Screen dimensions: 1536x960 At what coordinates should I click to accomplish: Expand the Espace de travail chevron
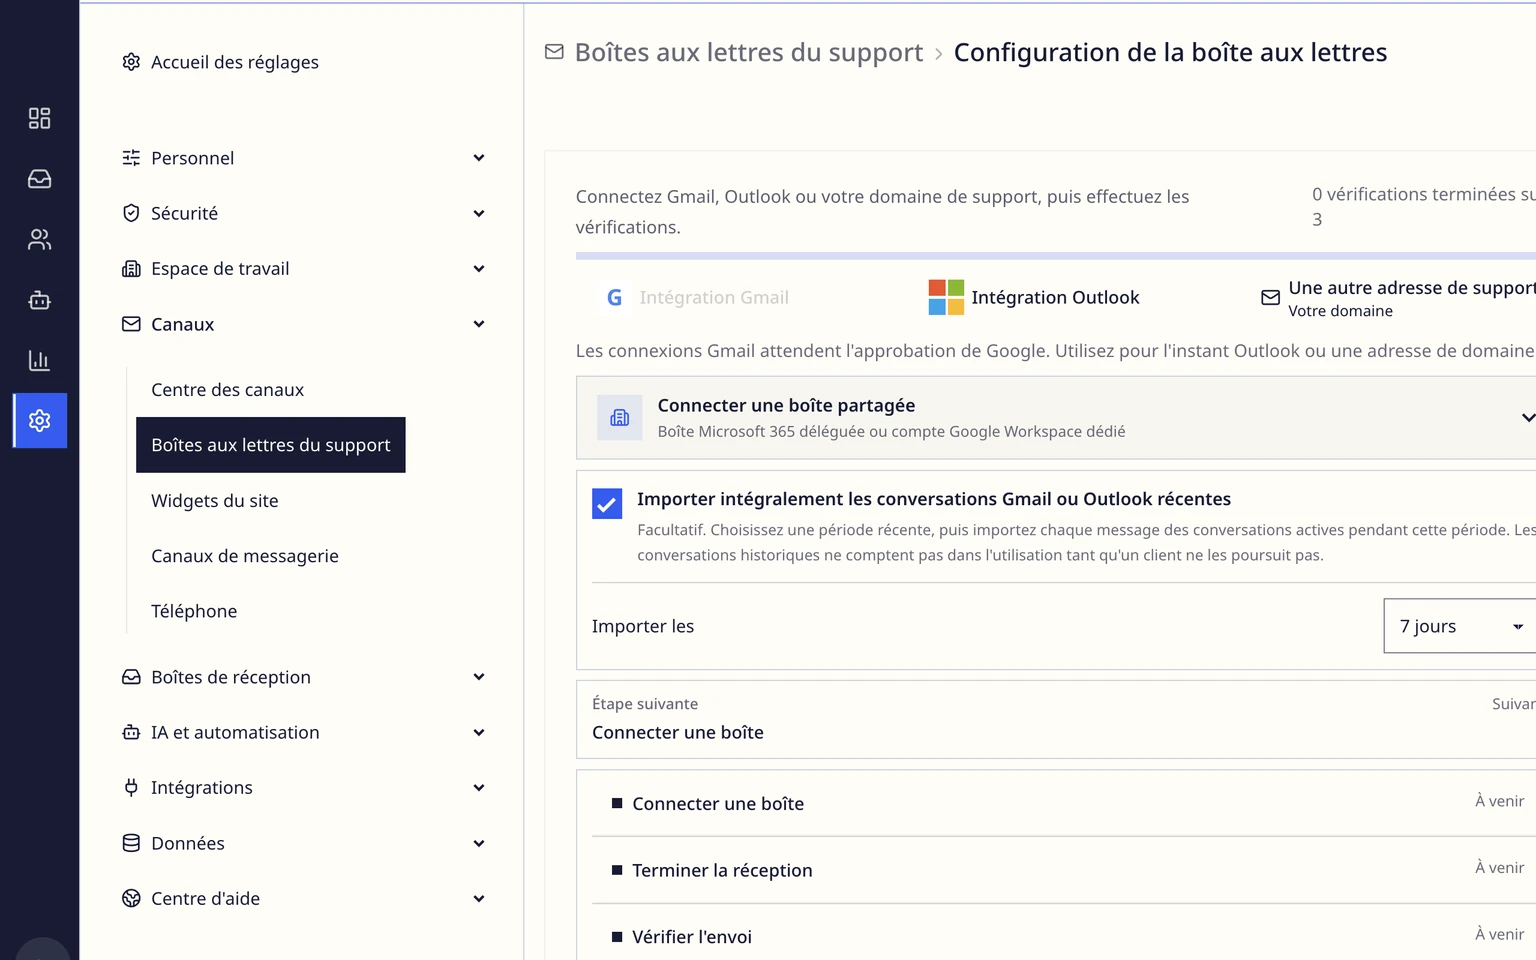pyautogui.click(x=479, y=268)
